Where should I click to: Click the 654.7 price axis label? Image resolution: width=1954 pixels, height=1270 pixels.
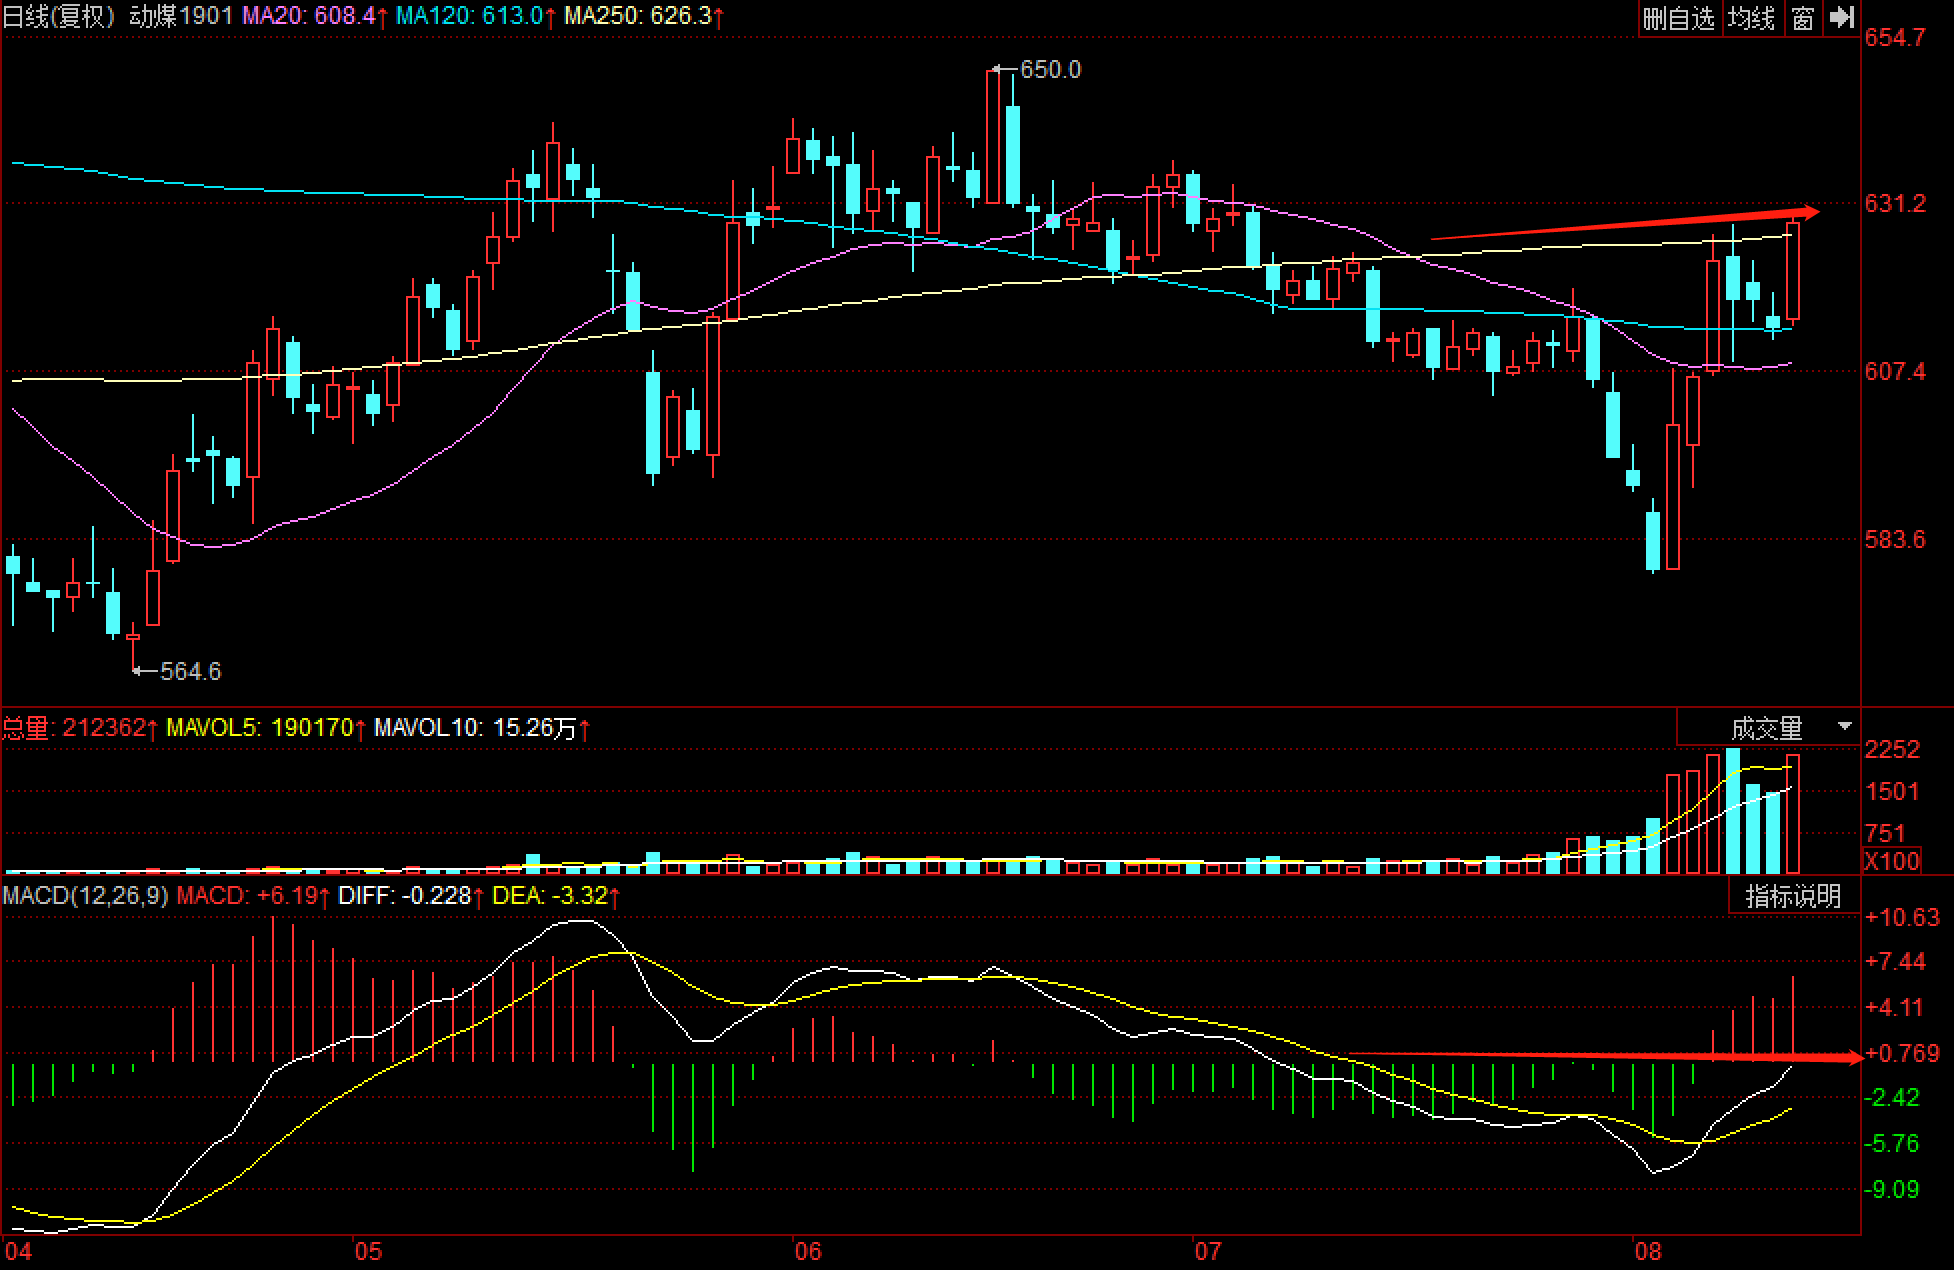pyautogui.click(x=1895, y=38)
